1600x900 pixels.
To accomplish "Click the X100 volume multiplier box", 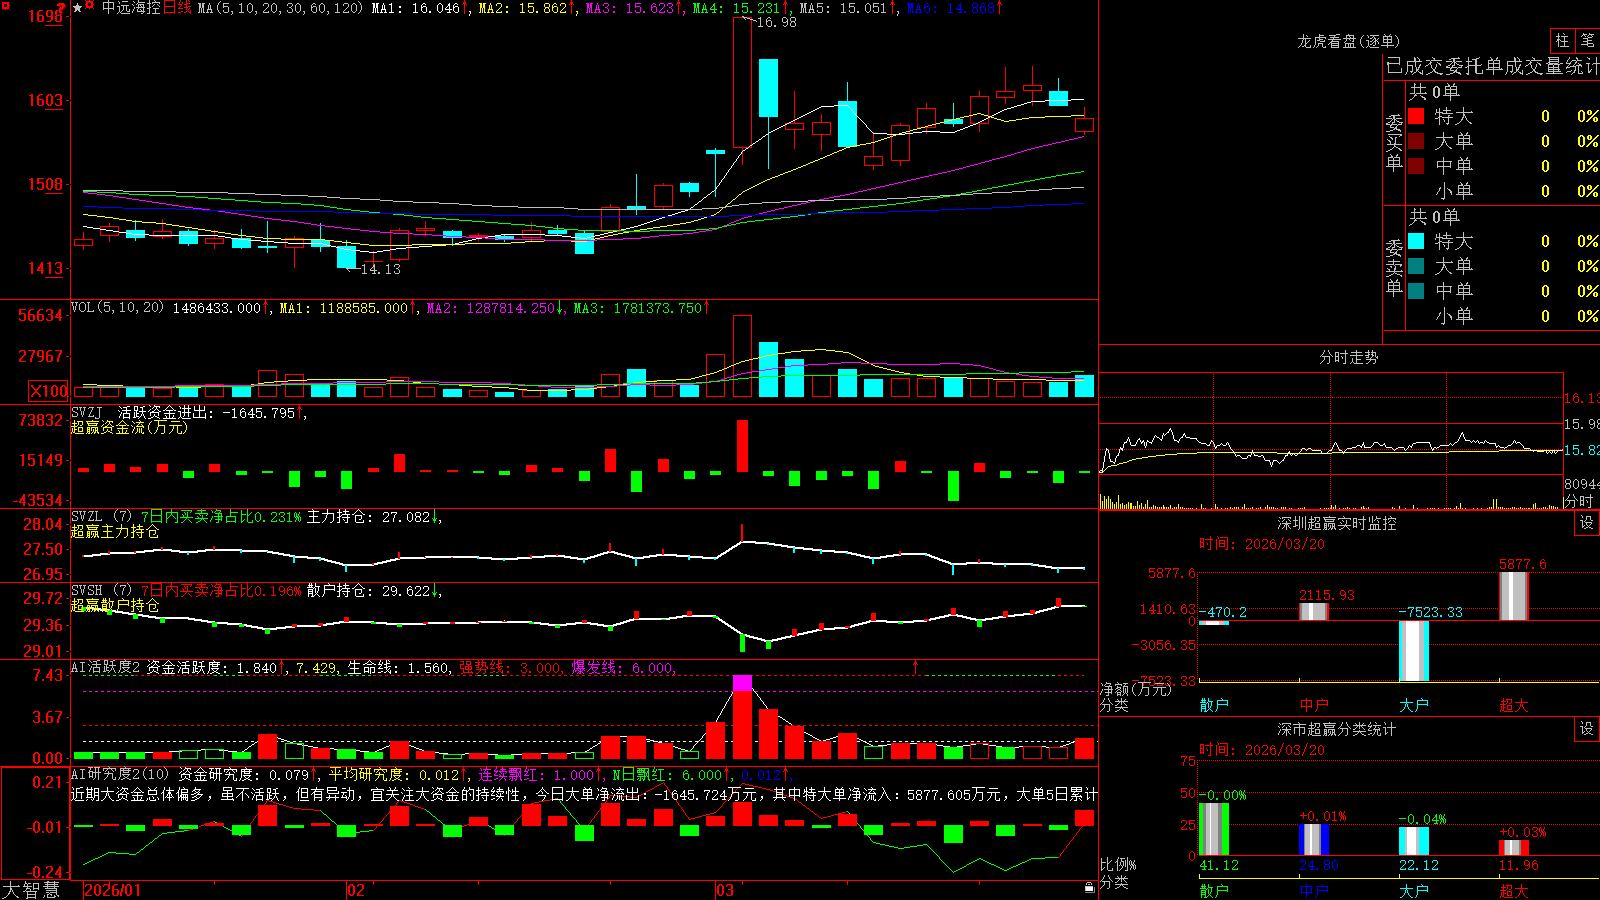I will pos(49,391).
